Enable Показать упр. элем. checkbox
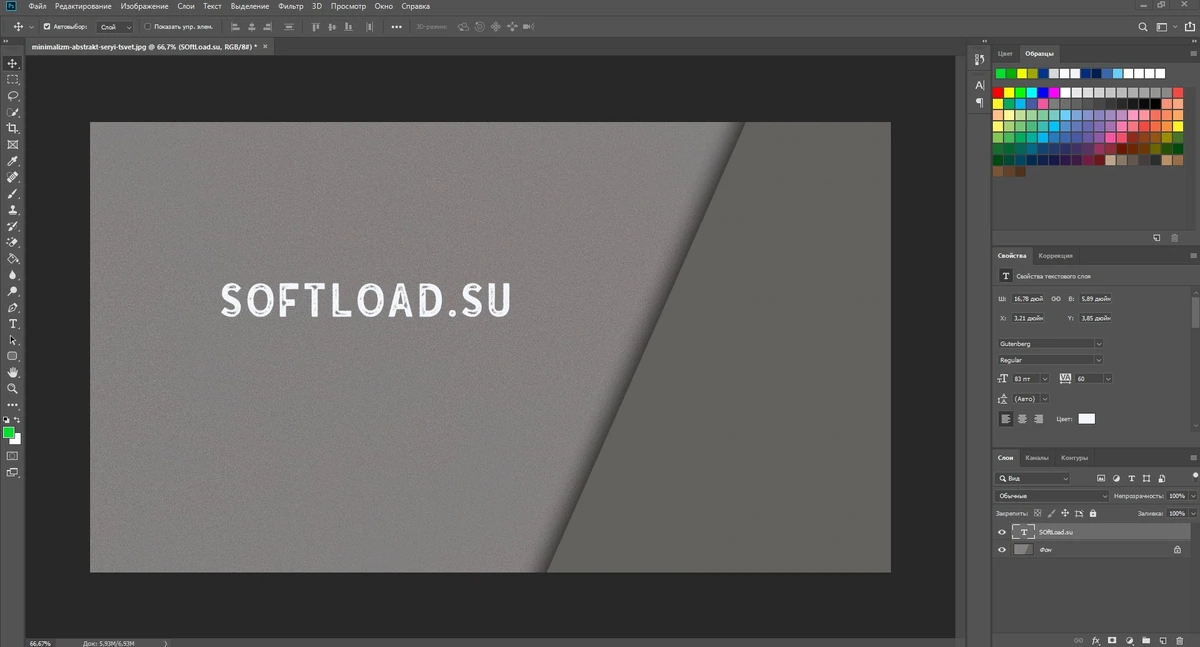 tap(148, 27)
